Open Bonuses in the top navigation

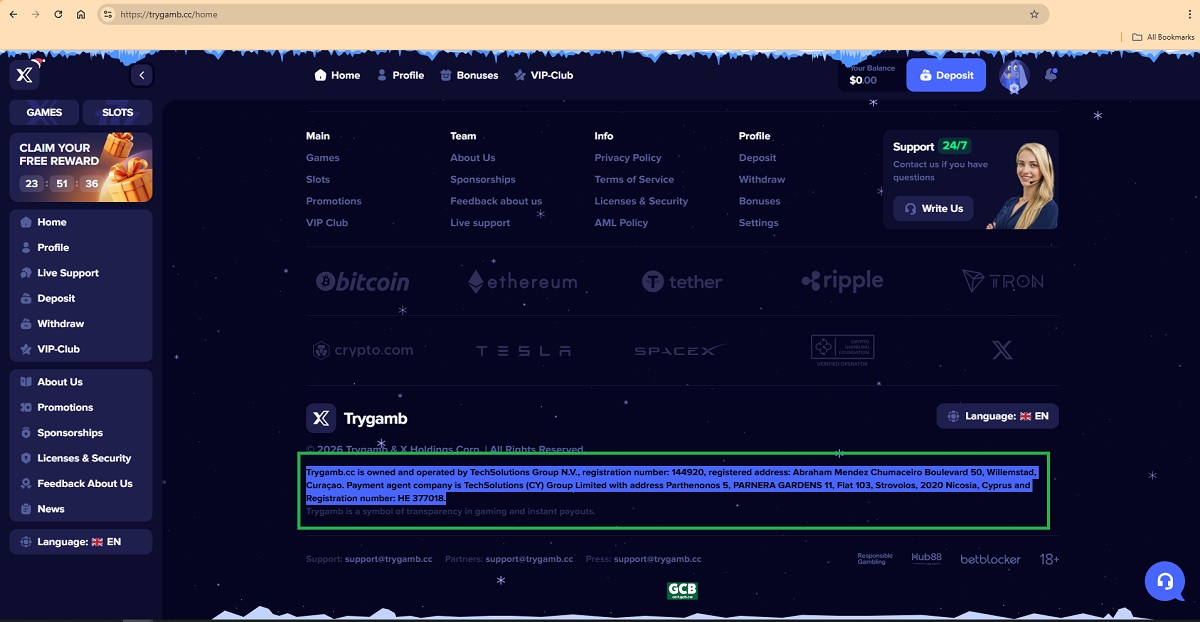tap(469, 75)
